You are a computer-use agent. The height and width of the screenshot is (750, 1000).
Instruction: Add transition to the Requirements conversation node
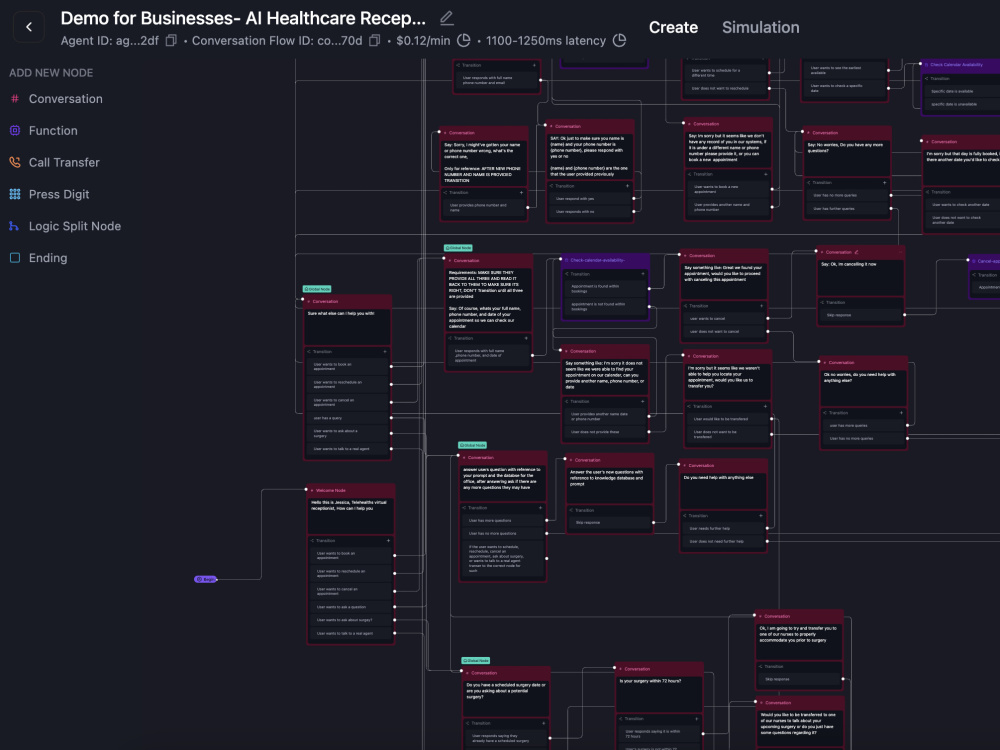coord(526,338)
